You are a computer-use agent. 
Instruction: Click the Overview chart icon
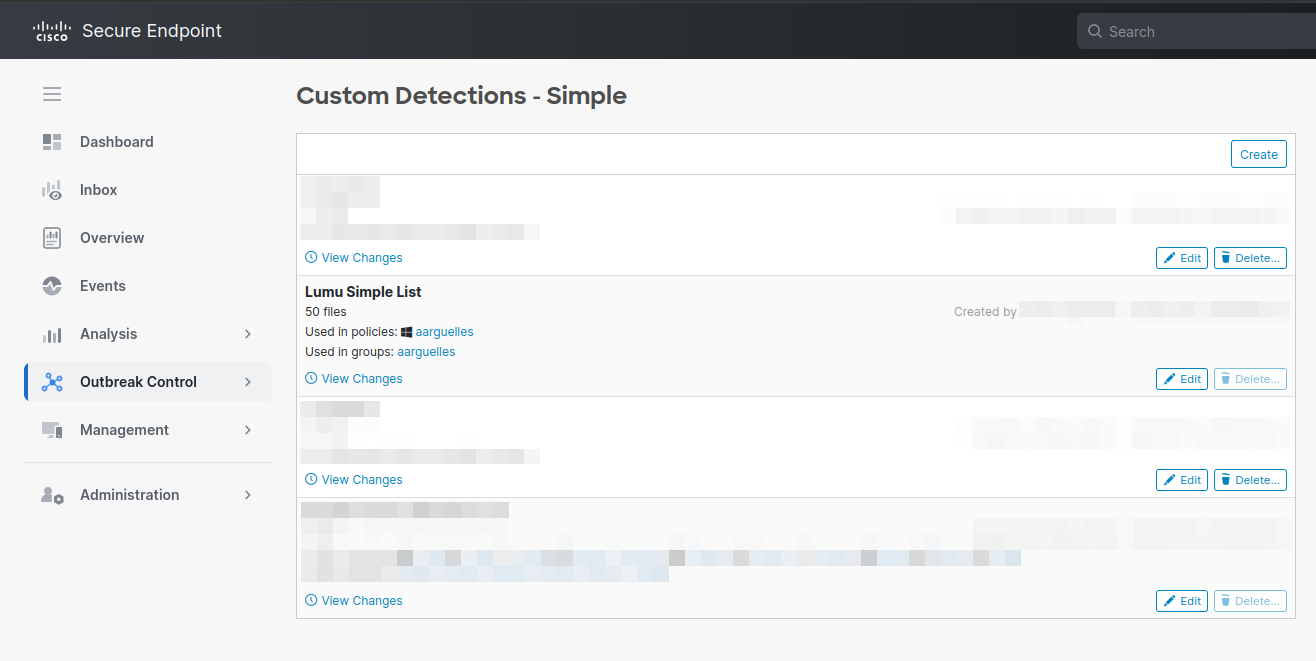click(52, 238)
